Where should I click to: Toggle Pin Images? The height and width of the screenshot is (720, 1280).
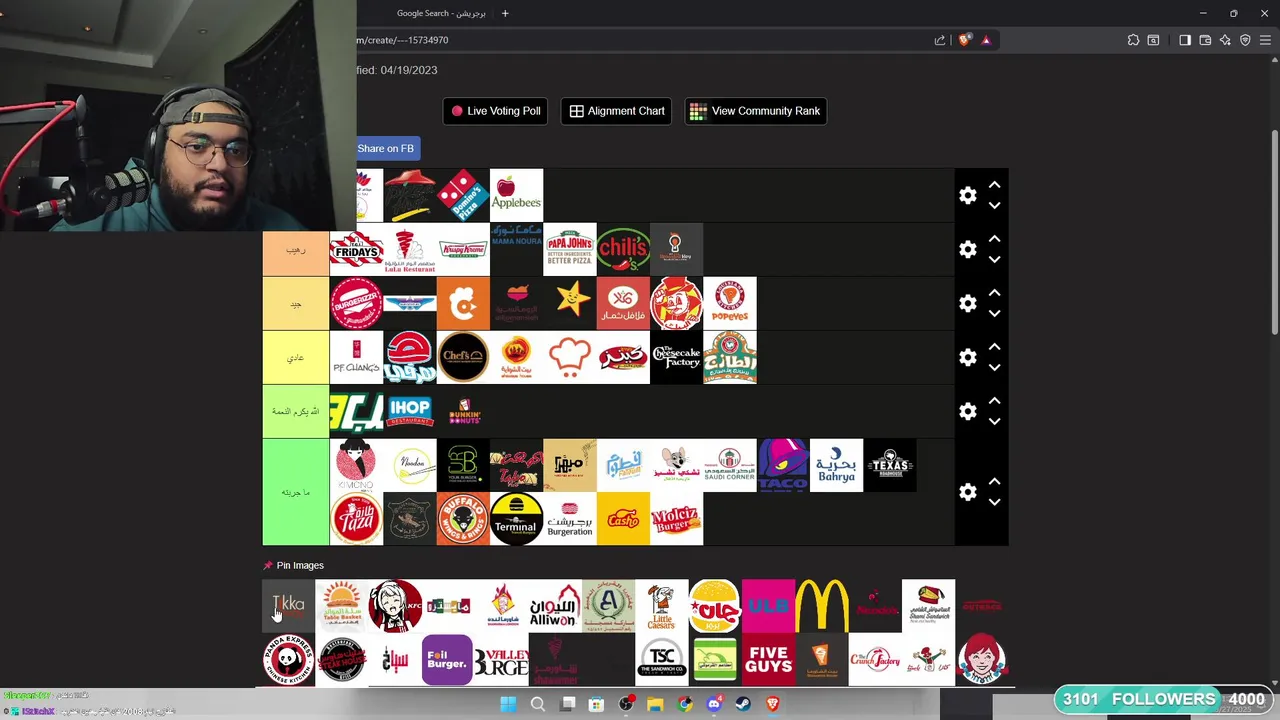point(293,565)
